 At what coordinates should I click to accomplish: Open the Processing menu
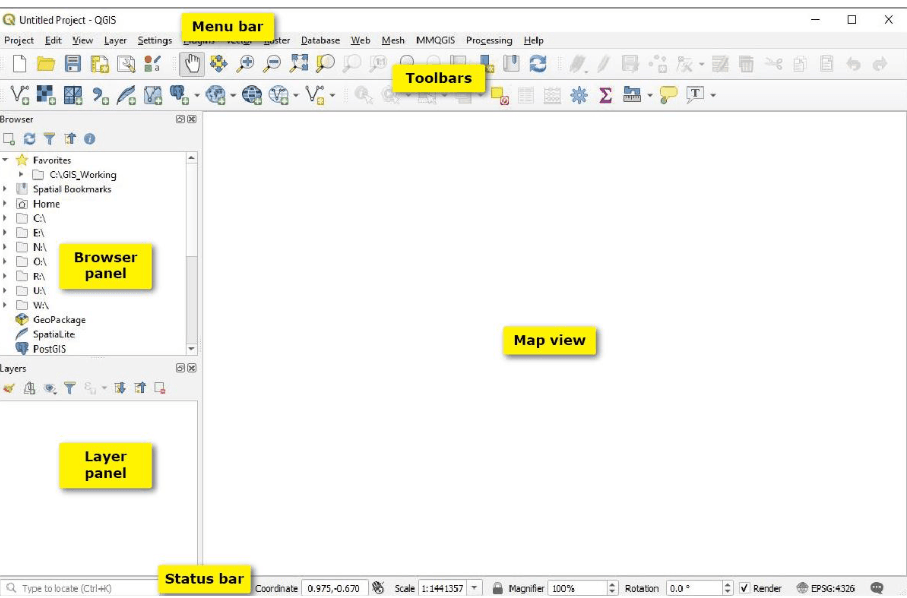point(488,41)
